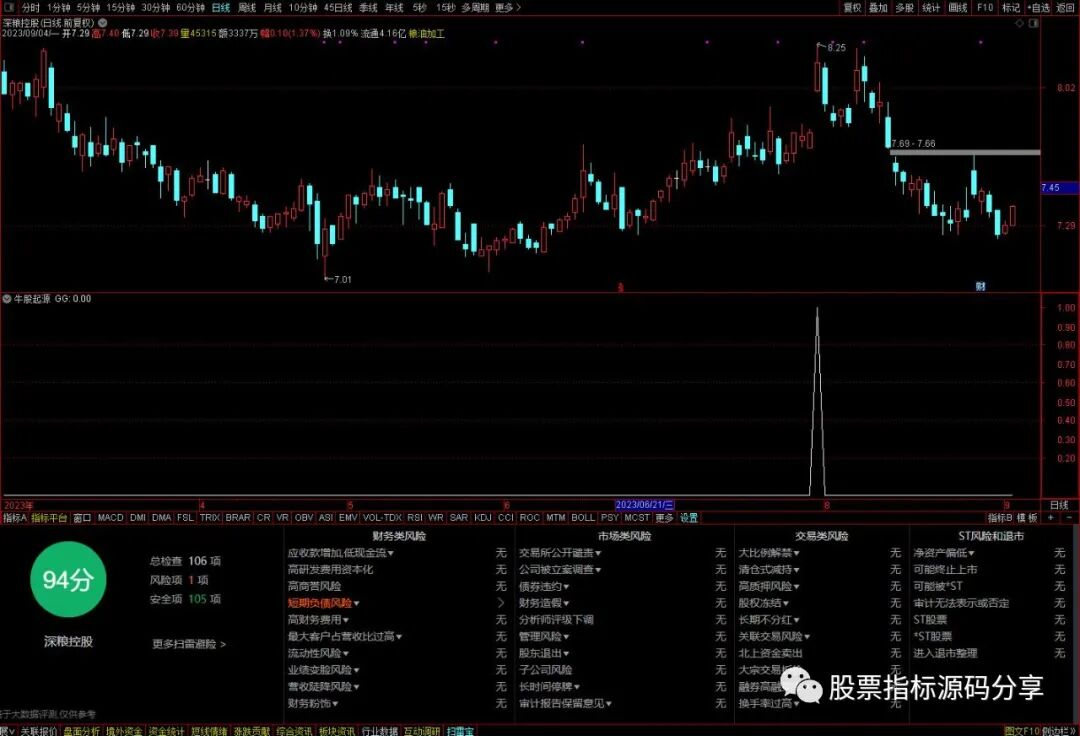This screenshot has width=1080, height=736.
Task: Click the indicator circle icon beside 牛股起源
Action: [x=7, y=299]
